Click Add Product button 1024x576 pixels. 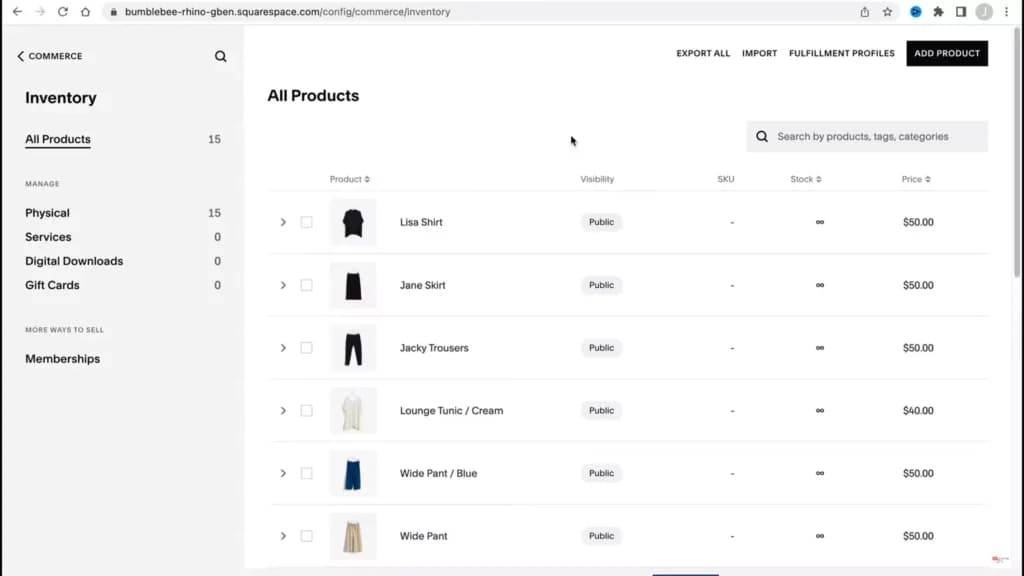947,54
